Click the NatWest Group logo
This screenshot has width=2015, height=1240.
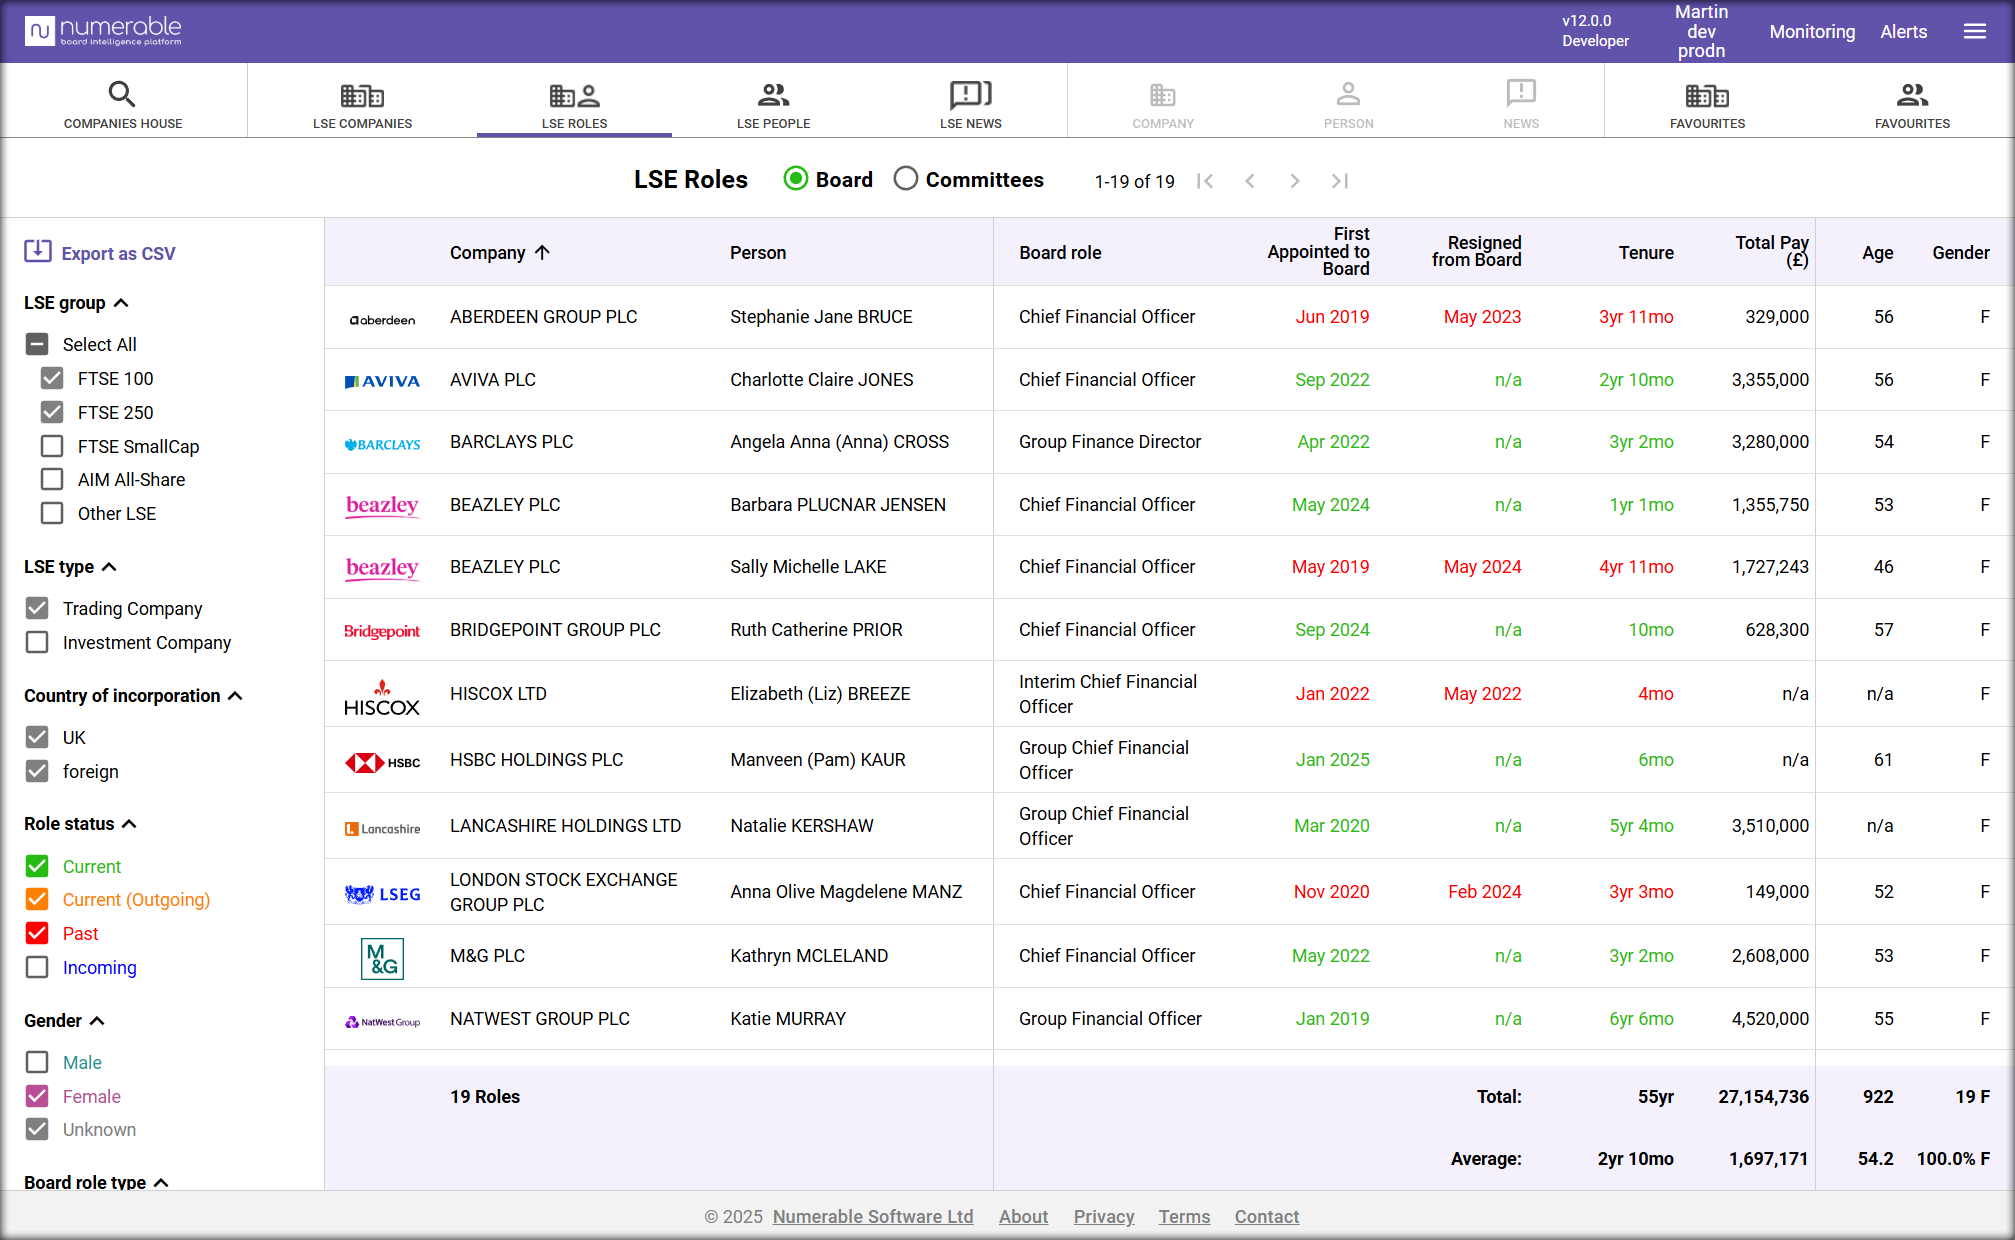(382, 1022)
